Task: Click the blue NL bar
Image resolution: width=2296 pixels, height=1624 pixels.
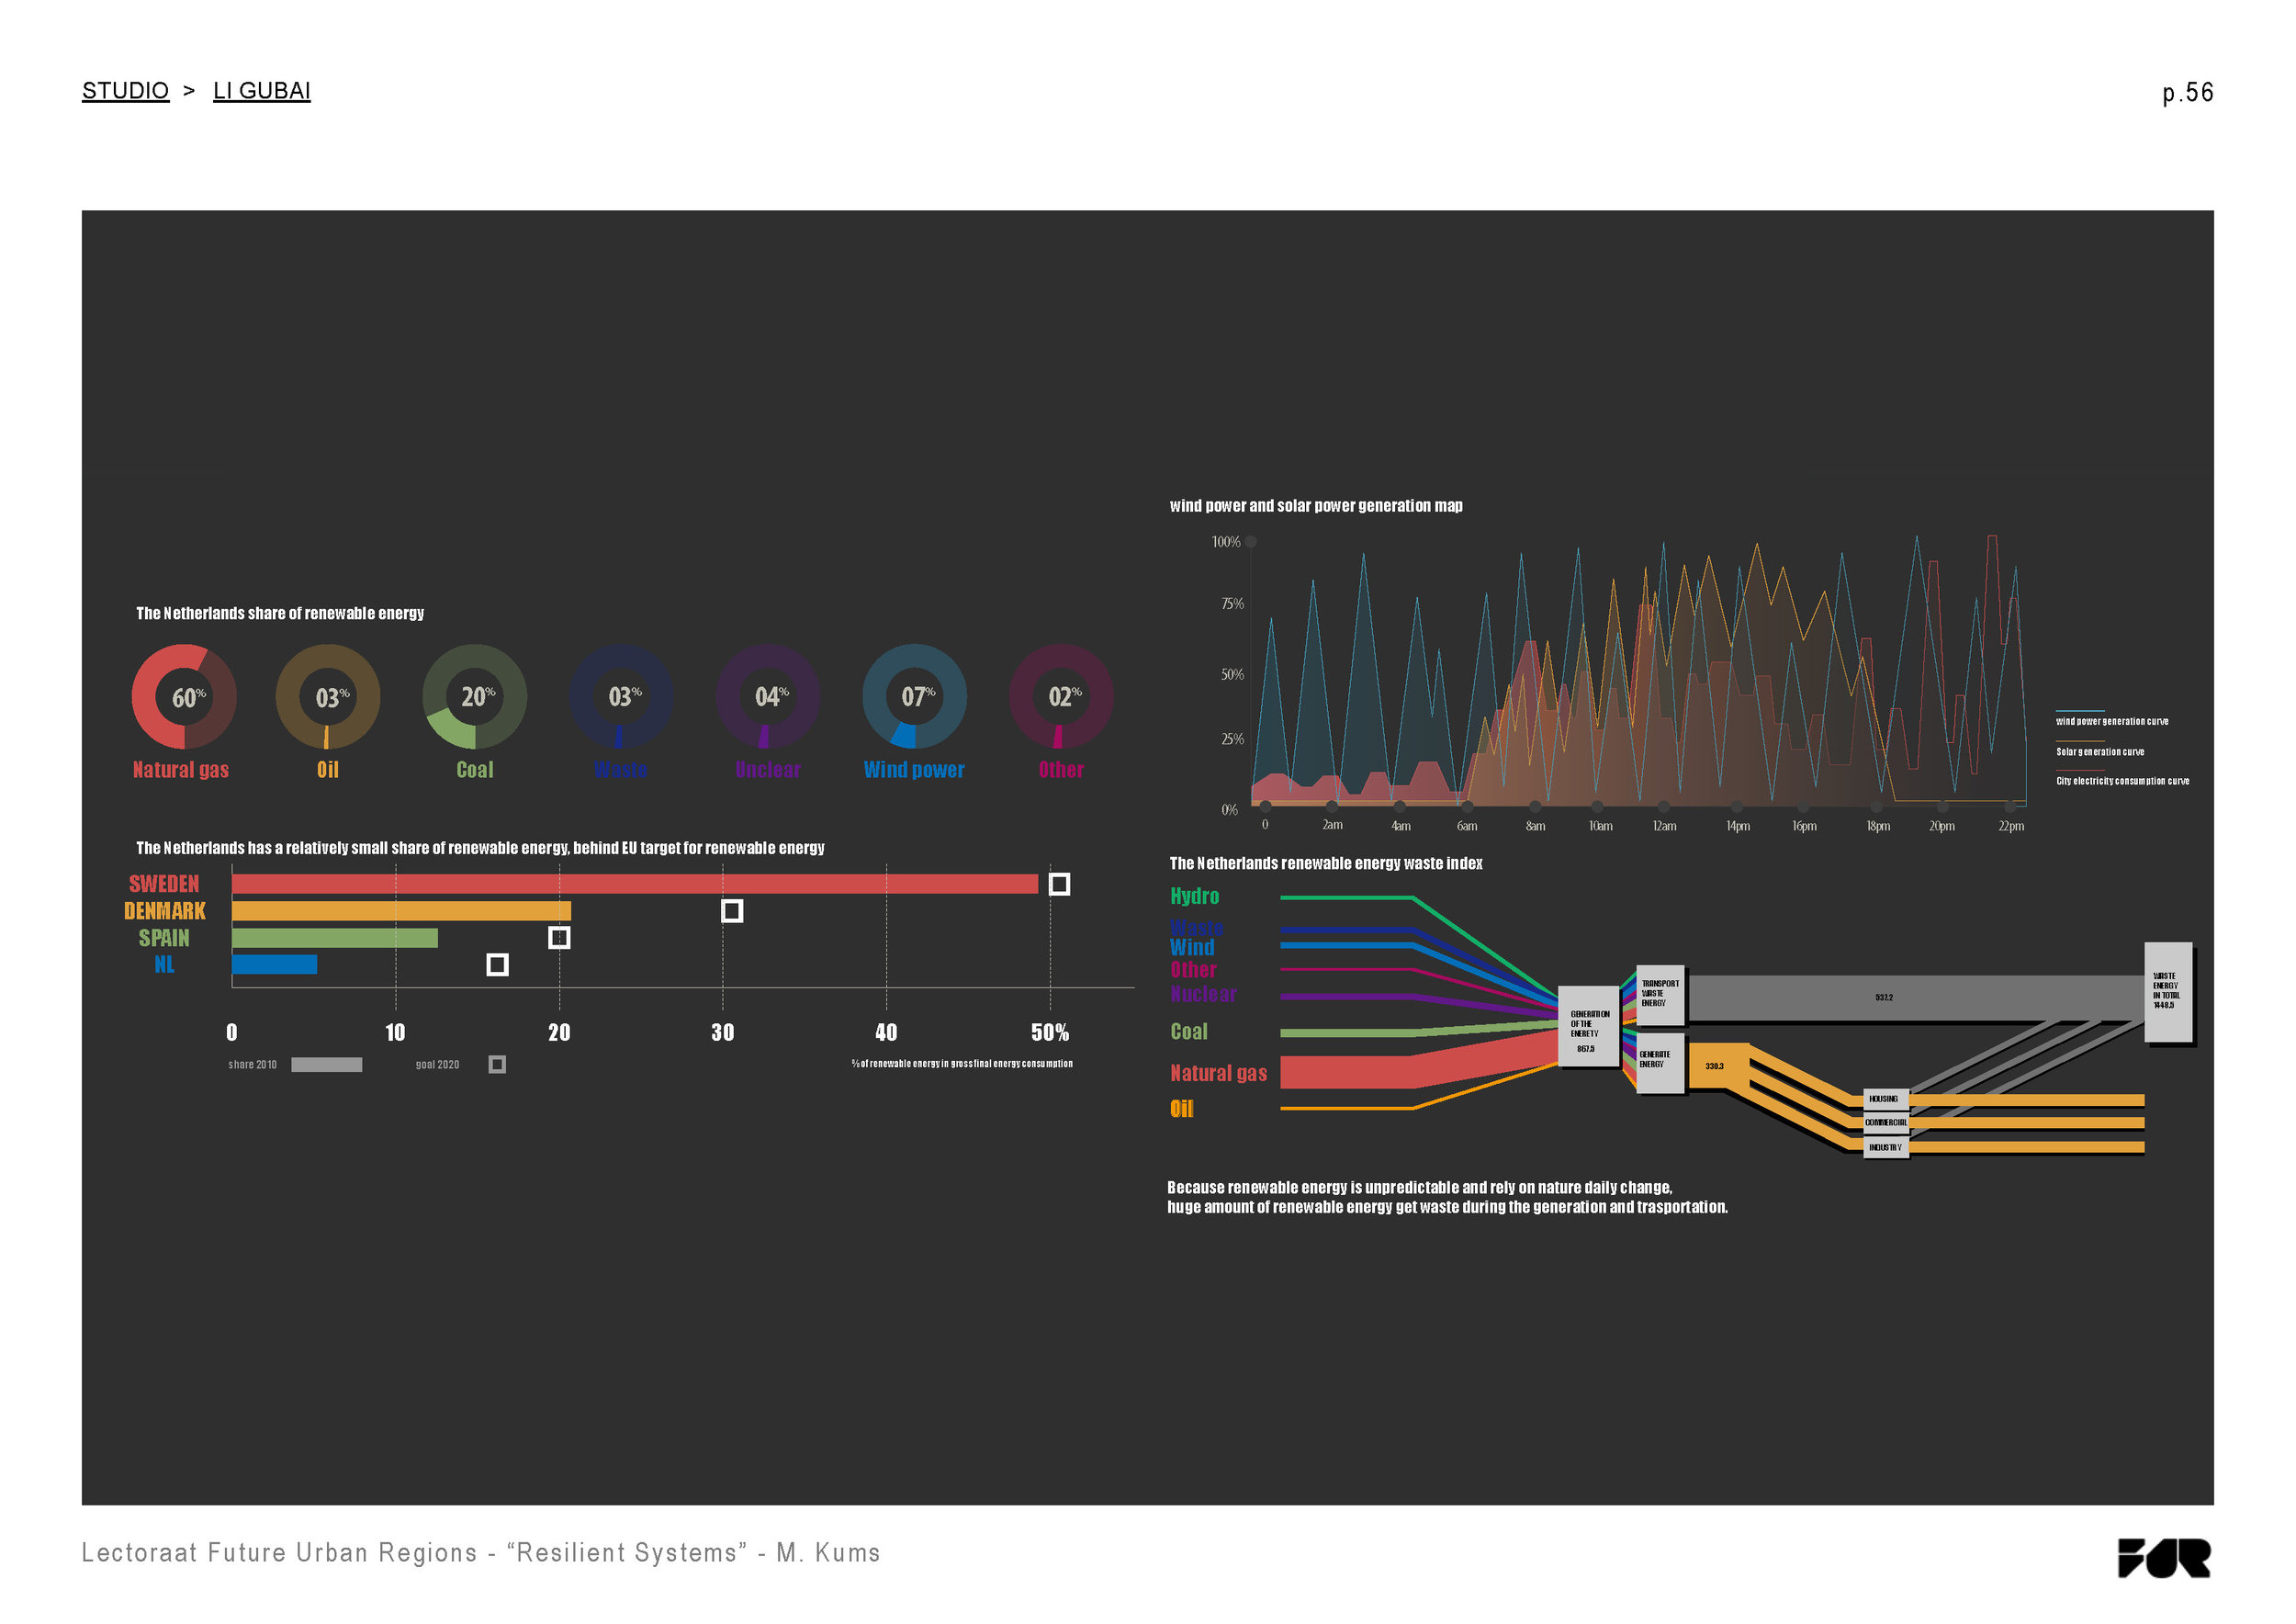Action: [274, 964]
